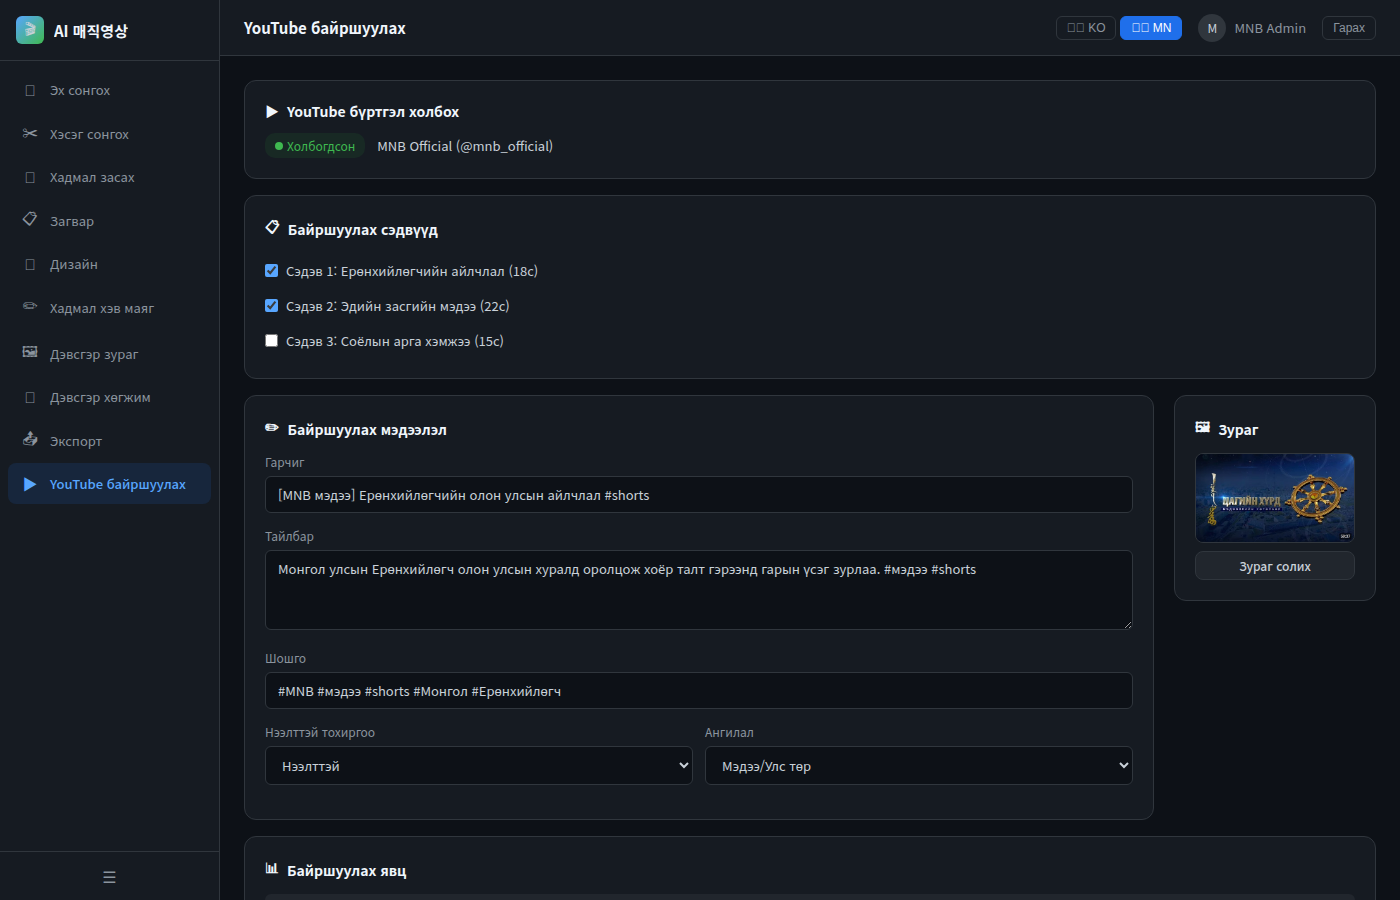This screenshot has height=900, width=1400.
Task: Click the tag icon beside Загвар
Action: pyautogui.click(x=30, y=220)
